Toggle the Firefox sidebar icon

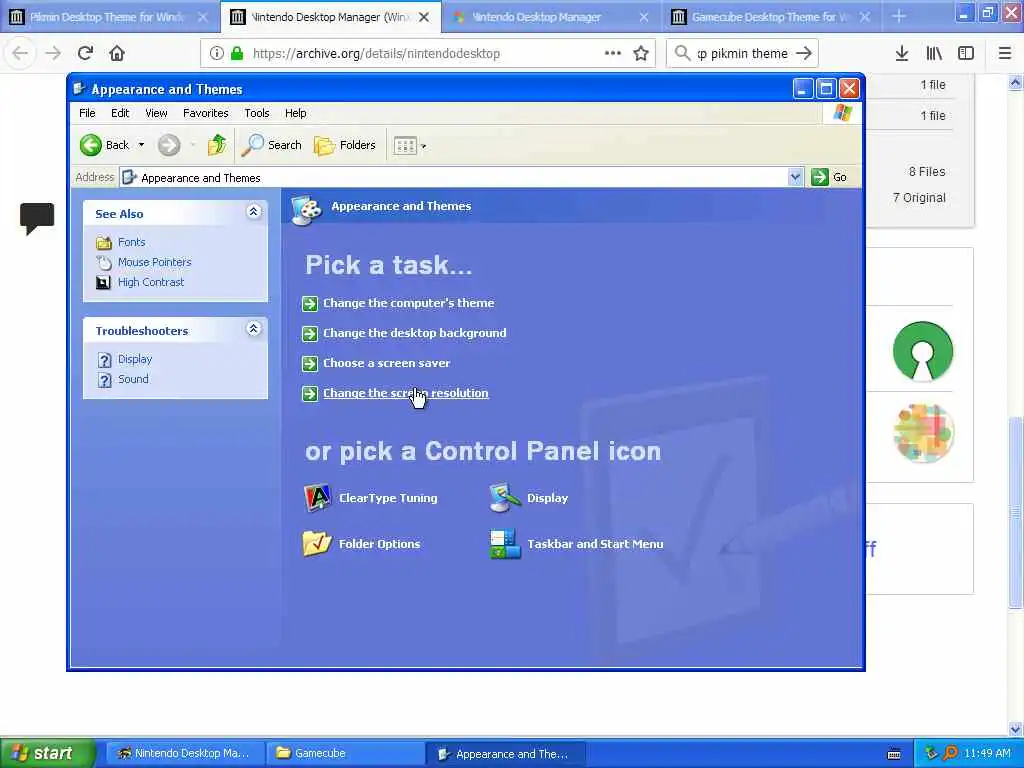(966, 53)
